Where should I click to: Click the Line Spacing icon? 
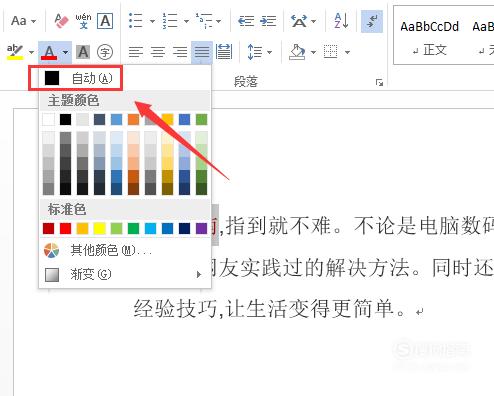tap(255, 52)
